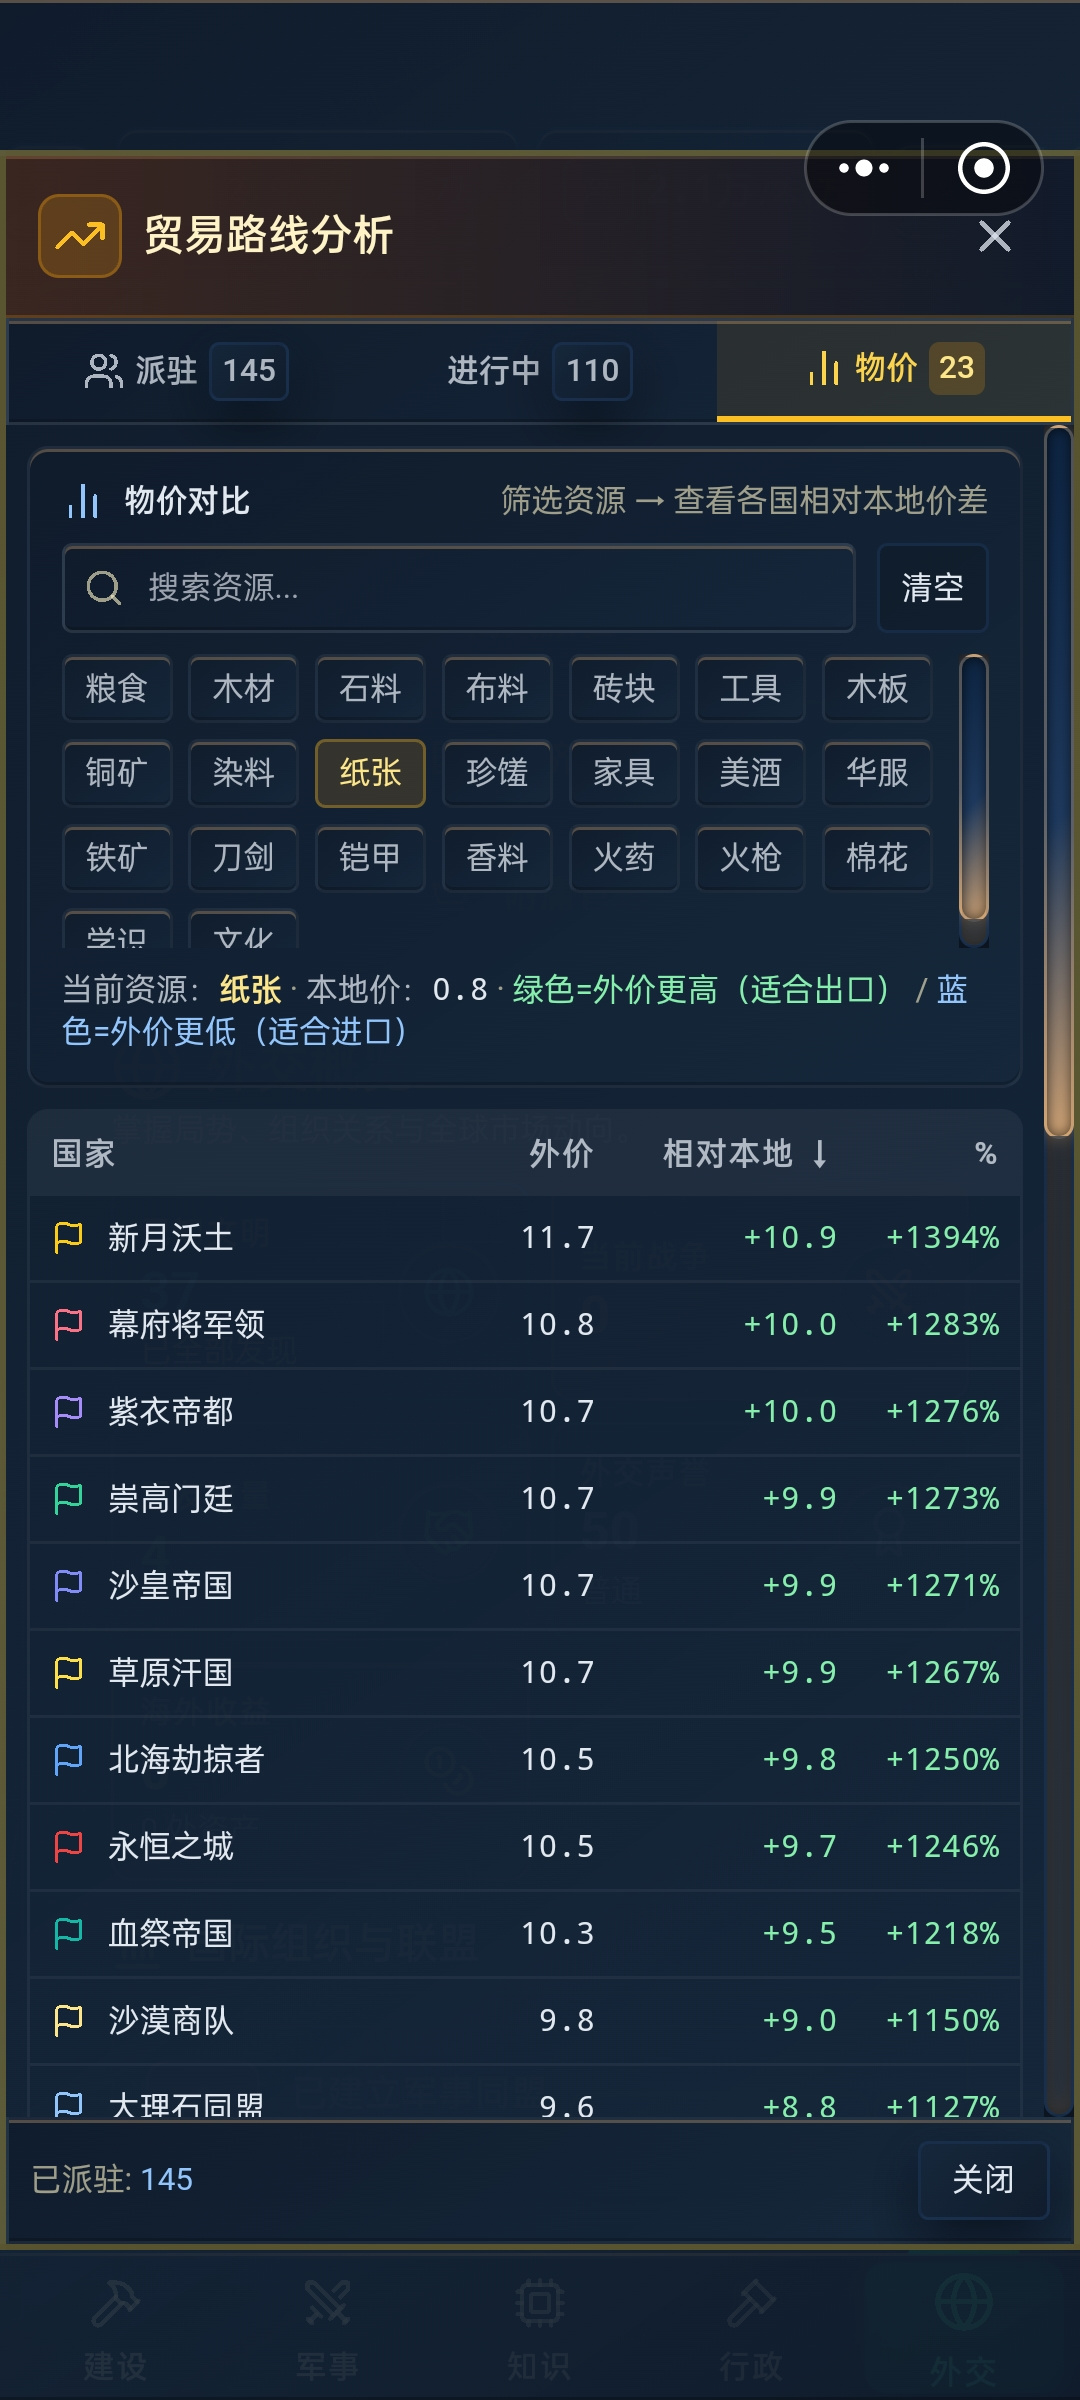Tap the pink flag beside 幕府将军领
Image resolution: width=1080 pixels, height=2400 pixels.
[x=68, y=1325]
